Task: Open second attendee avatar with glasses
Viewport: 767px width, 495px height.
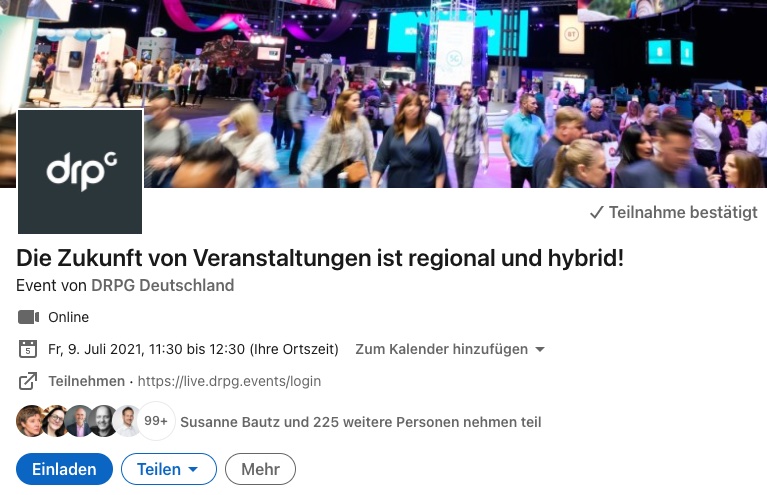Action: 55,421
